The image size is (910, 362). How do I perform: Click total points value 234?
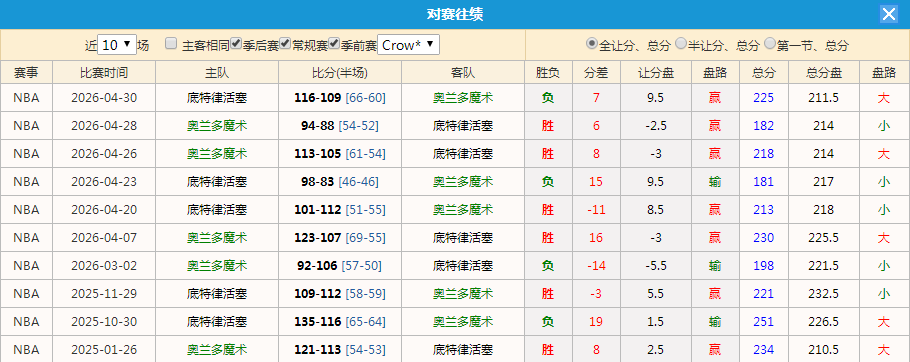[x=764, y=349]
